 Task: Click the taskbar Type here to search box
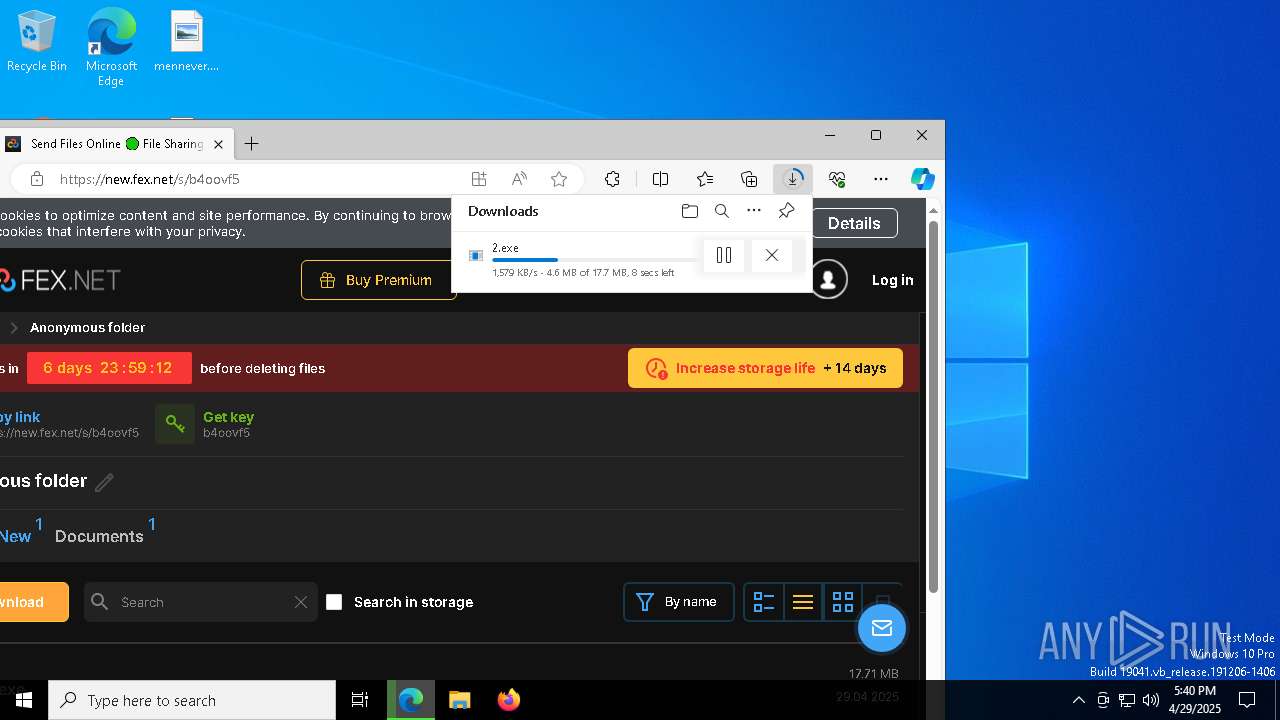tap(192, 700)
